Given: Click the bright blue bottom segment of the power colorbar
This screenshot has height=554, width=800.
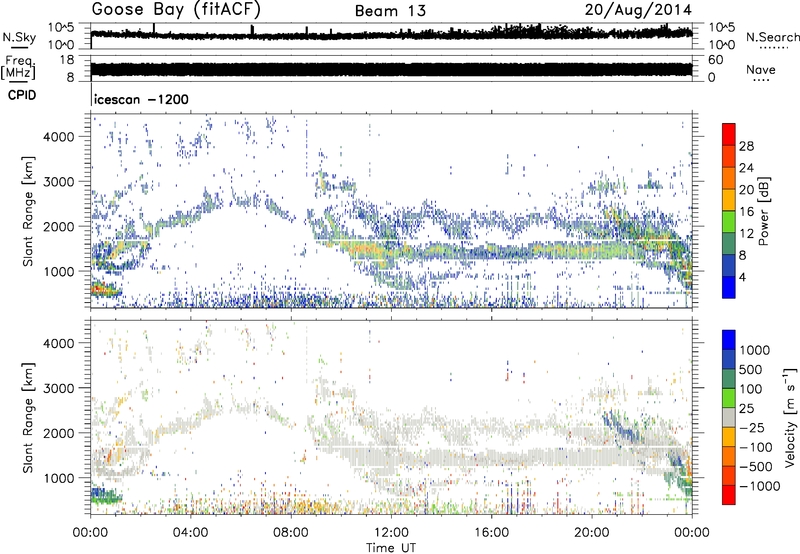Looking at the screenshot, I should 729,287.
